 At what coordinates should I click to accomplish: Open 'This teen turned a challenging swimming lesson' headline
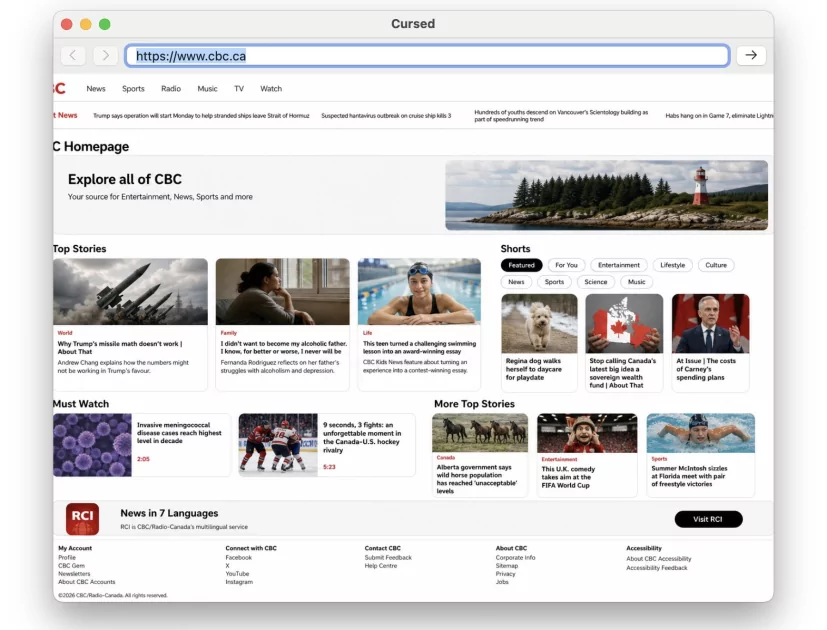(419, 347)
